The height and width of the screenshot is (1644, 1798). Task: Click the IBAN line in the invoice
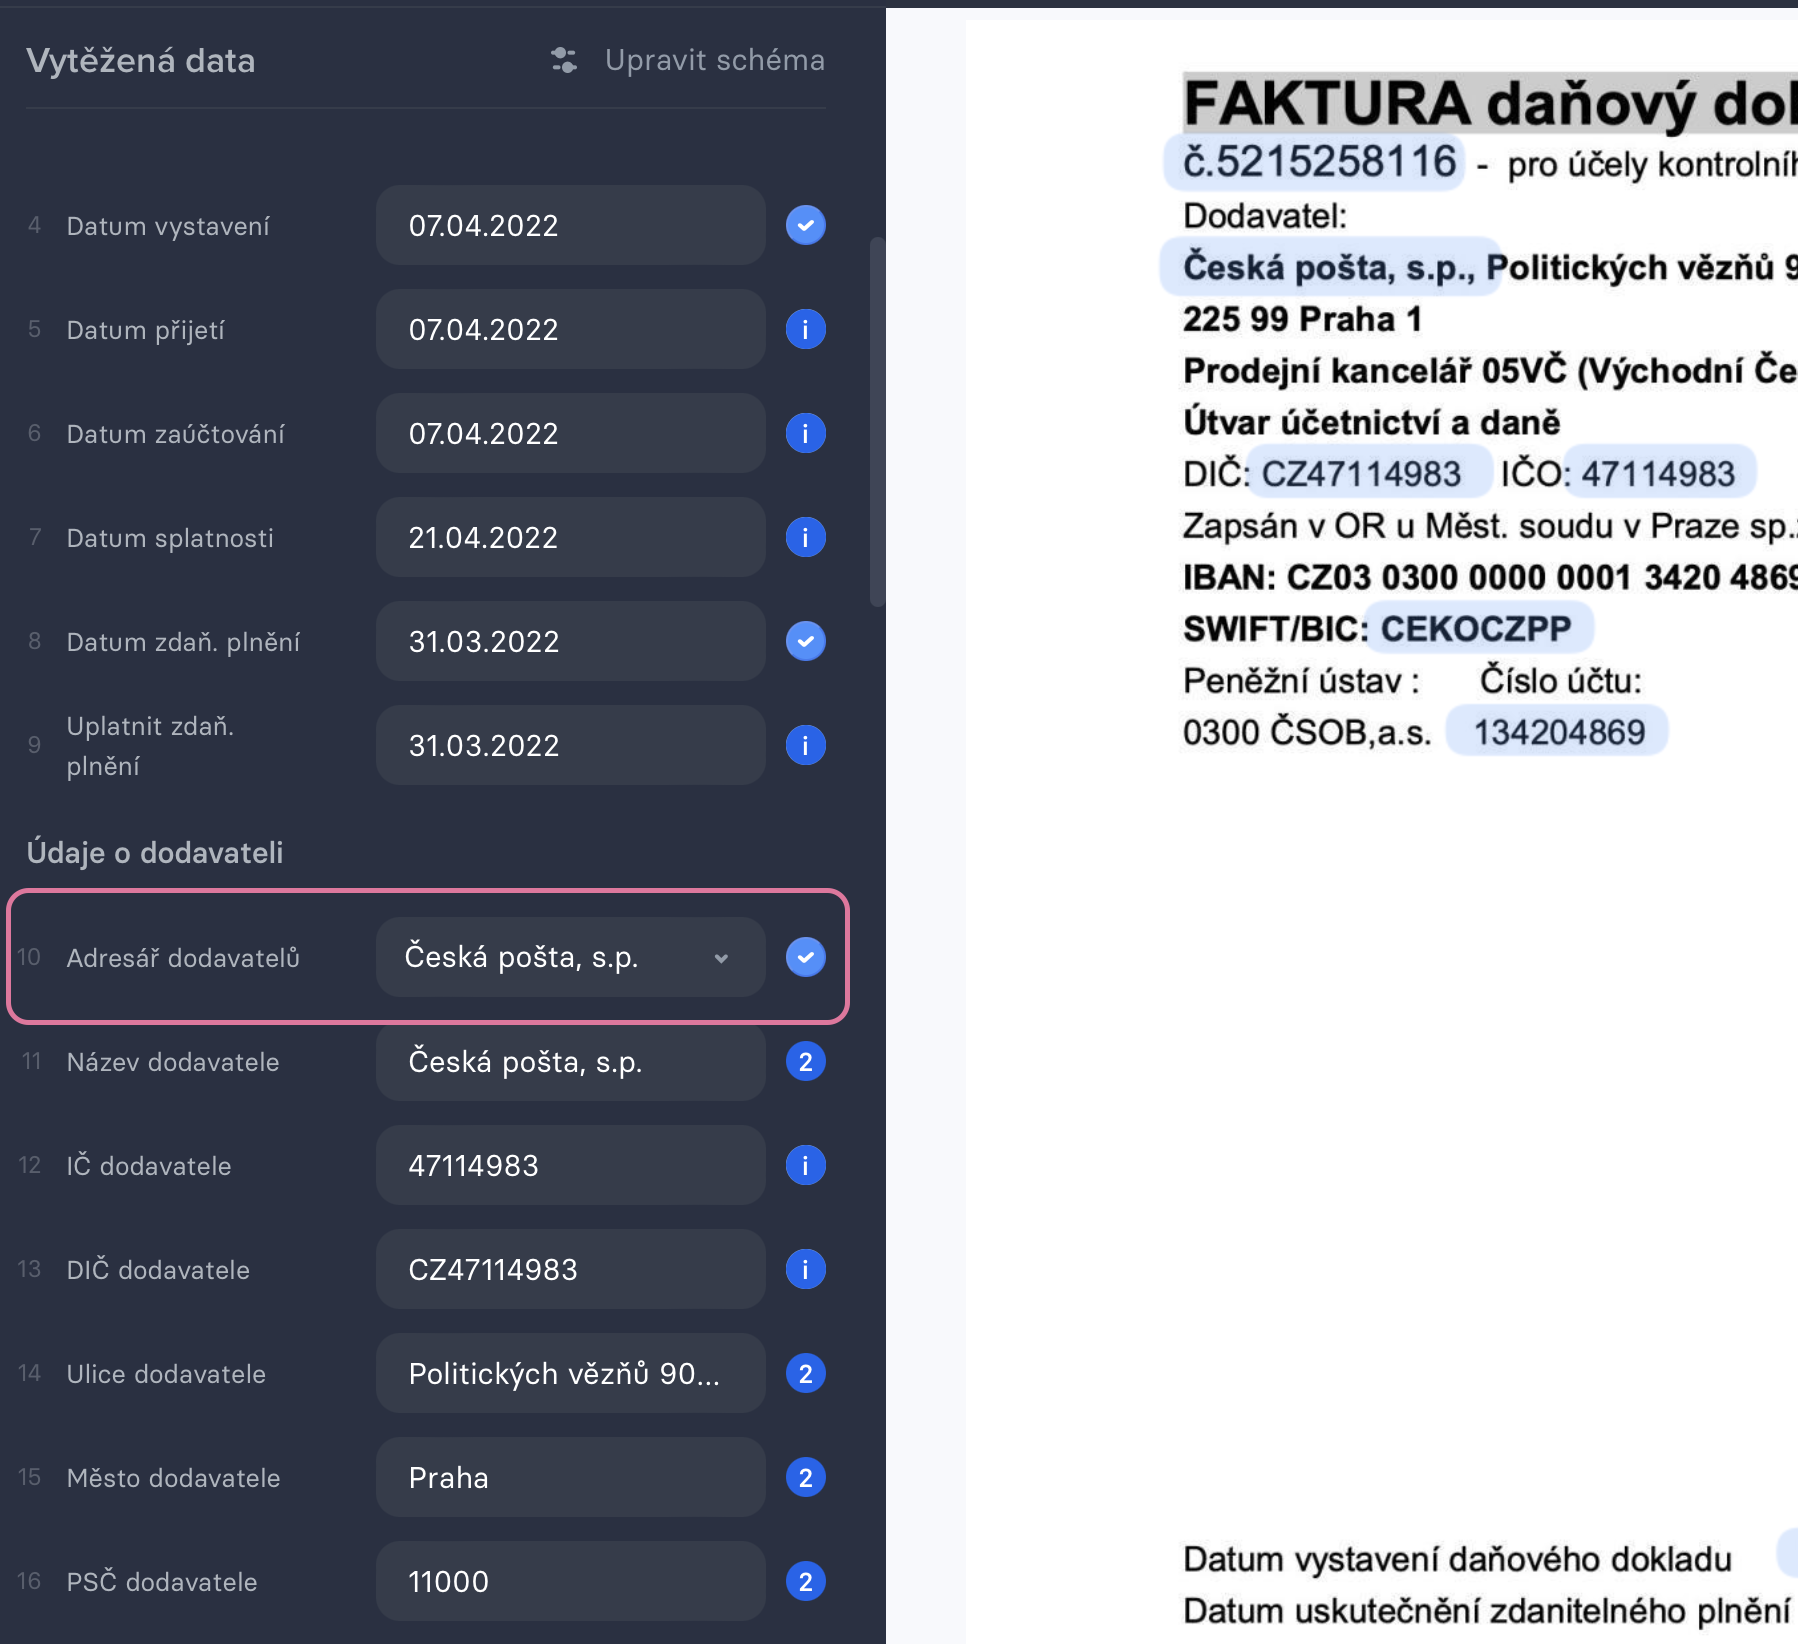point(1490,577)
